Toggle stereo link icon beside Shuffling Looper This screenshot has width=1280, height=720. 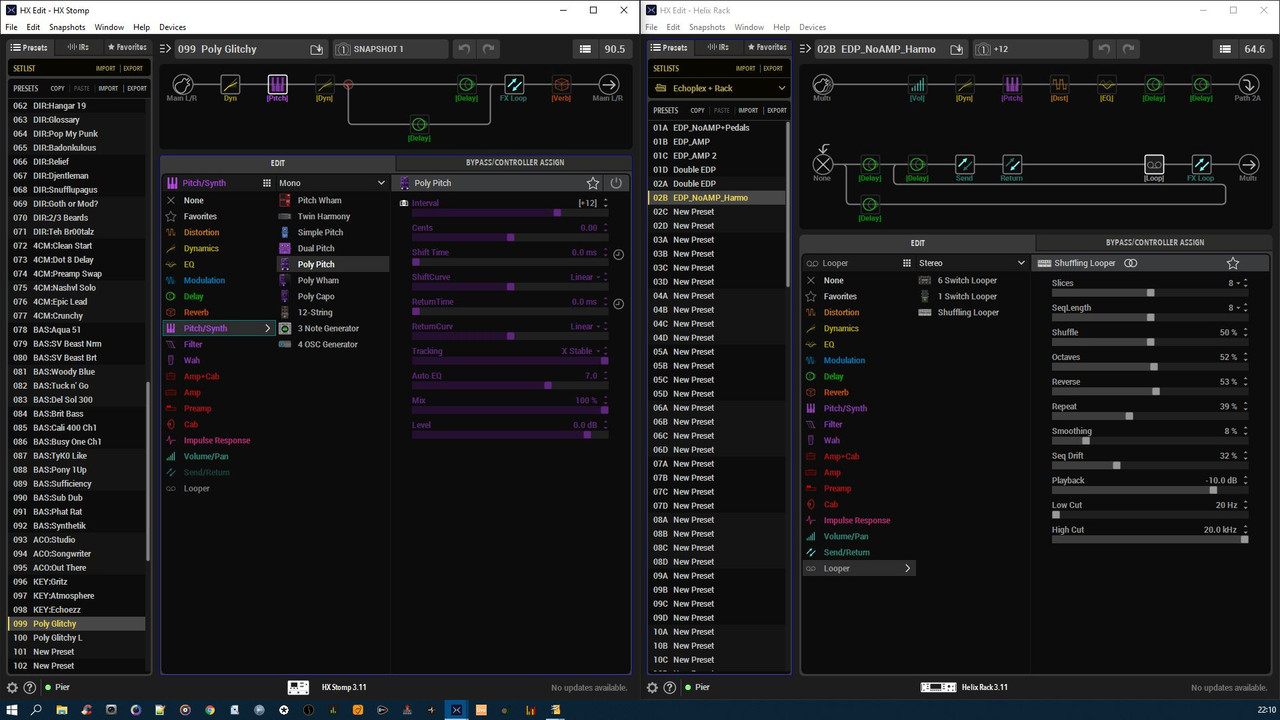click(x=1131, y=263)
